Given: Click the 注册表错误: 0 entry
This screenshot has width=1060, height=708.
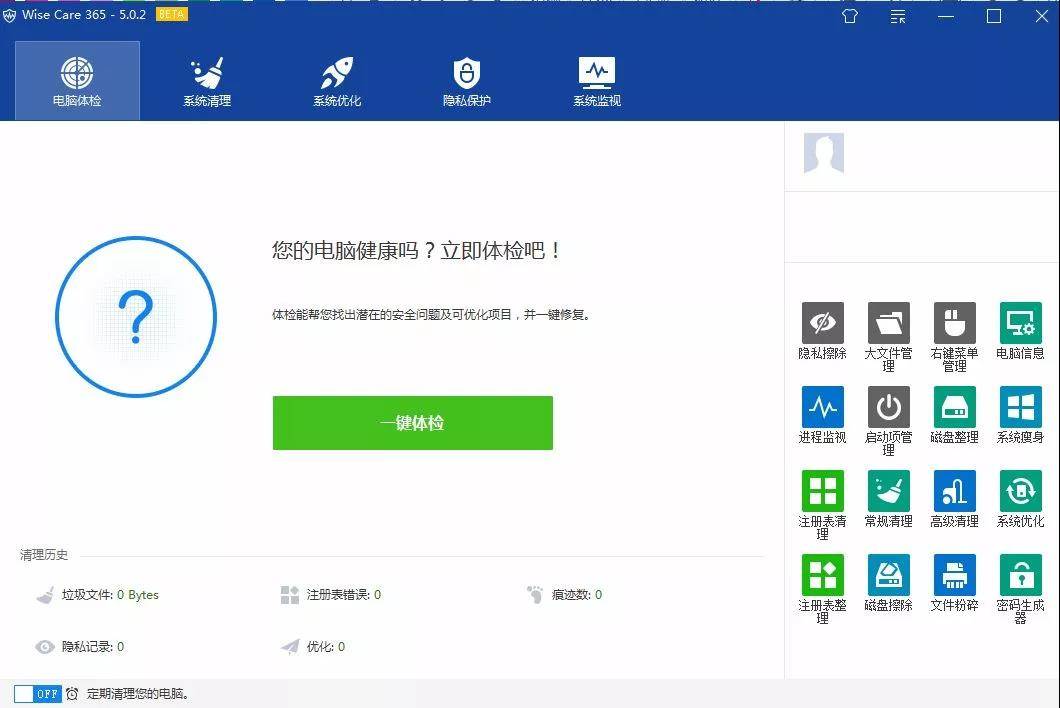Looking at the screenshot, I should coord(331,595).
